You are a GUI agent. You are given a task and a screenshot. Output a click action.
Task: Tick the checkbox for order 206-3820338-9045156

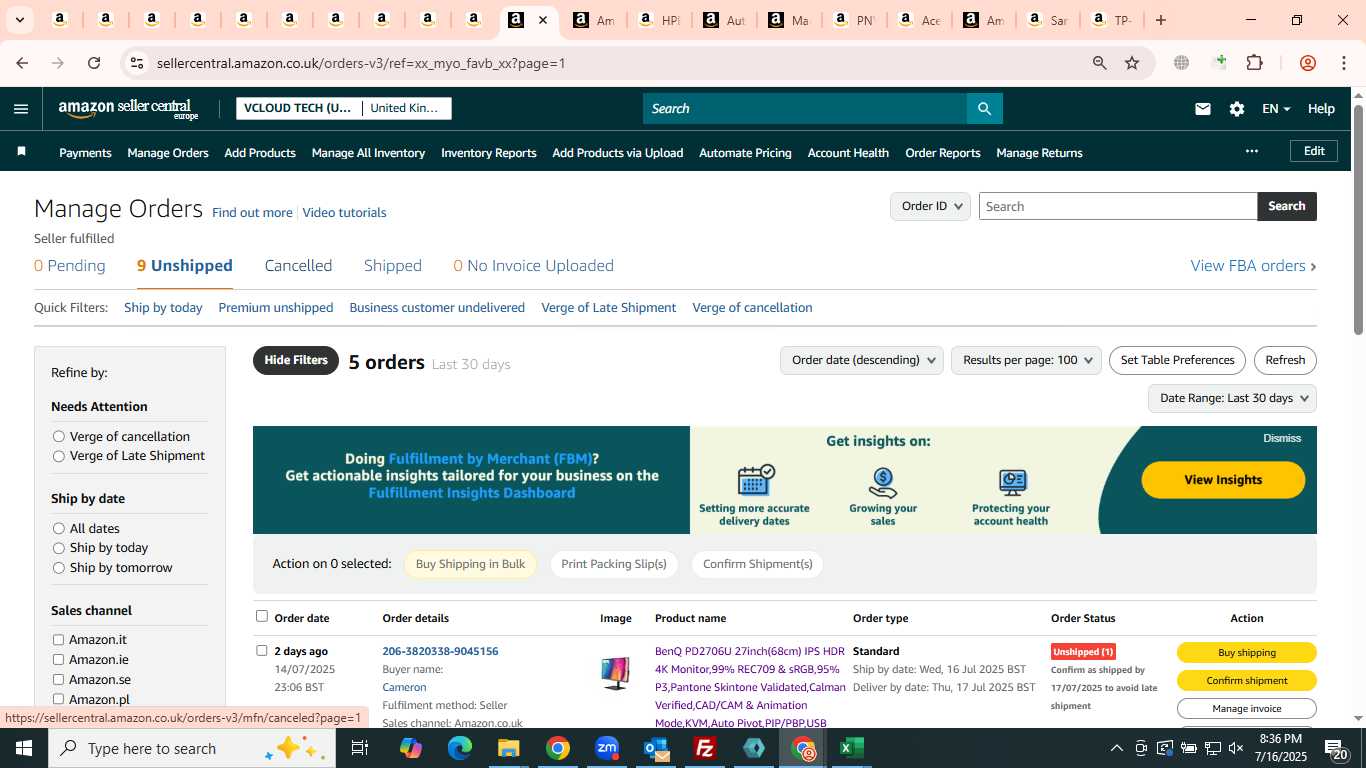click(262, 650)
